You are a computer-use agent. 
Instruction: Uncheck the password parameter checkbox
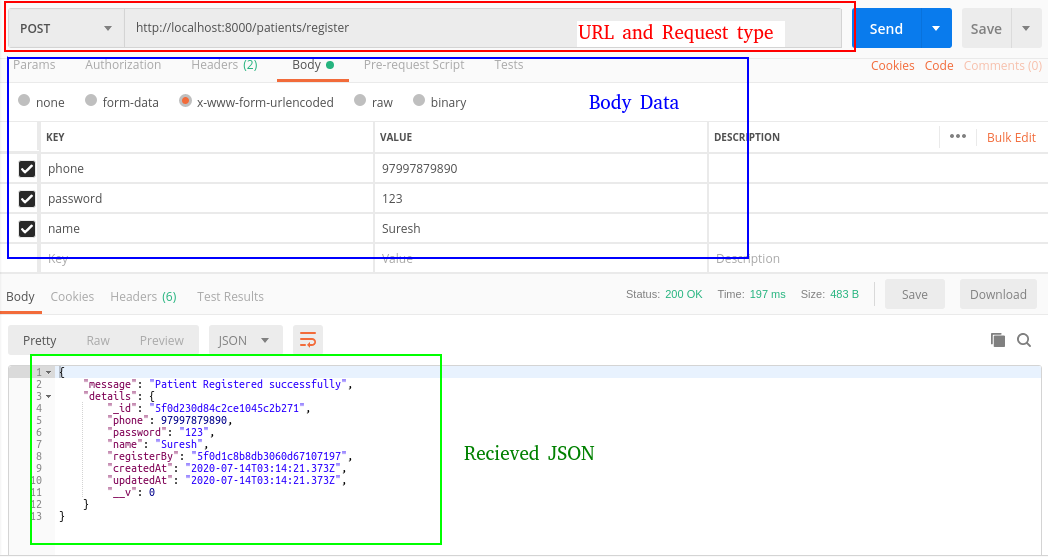click(27, 199)
